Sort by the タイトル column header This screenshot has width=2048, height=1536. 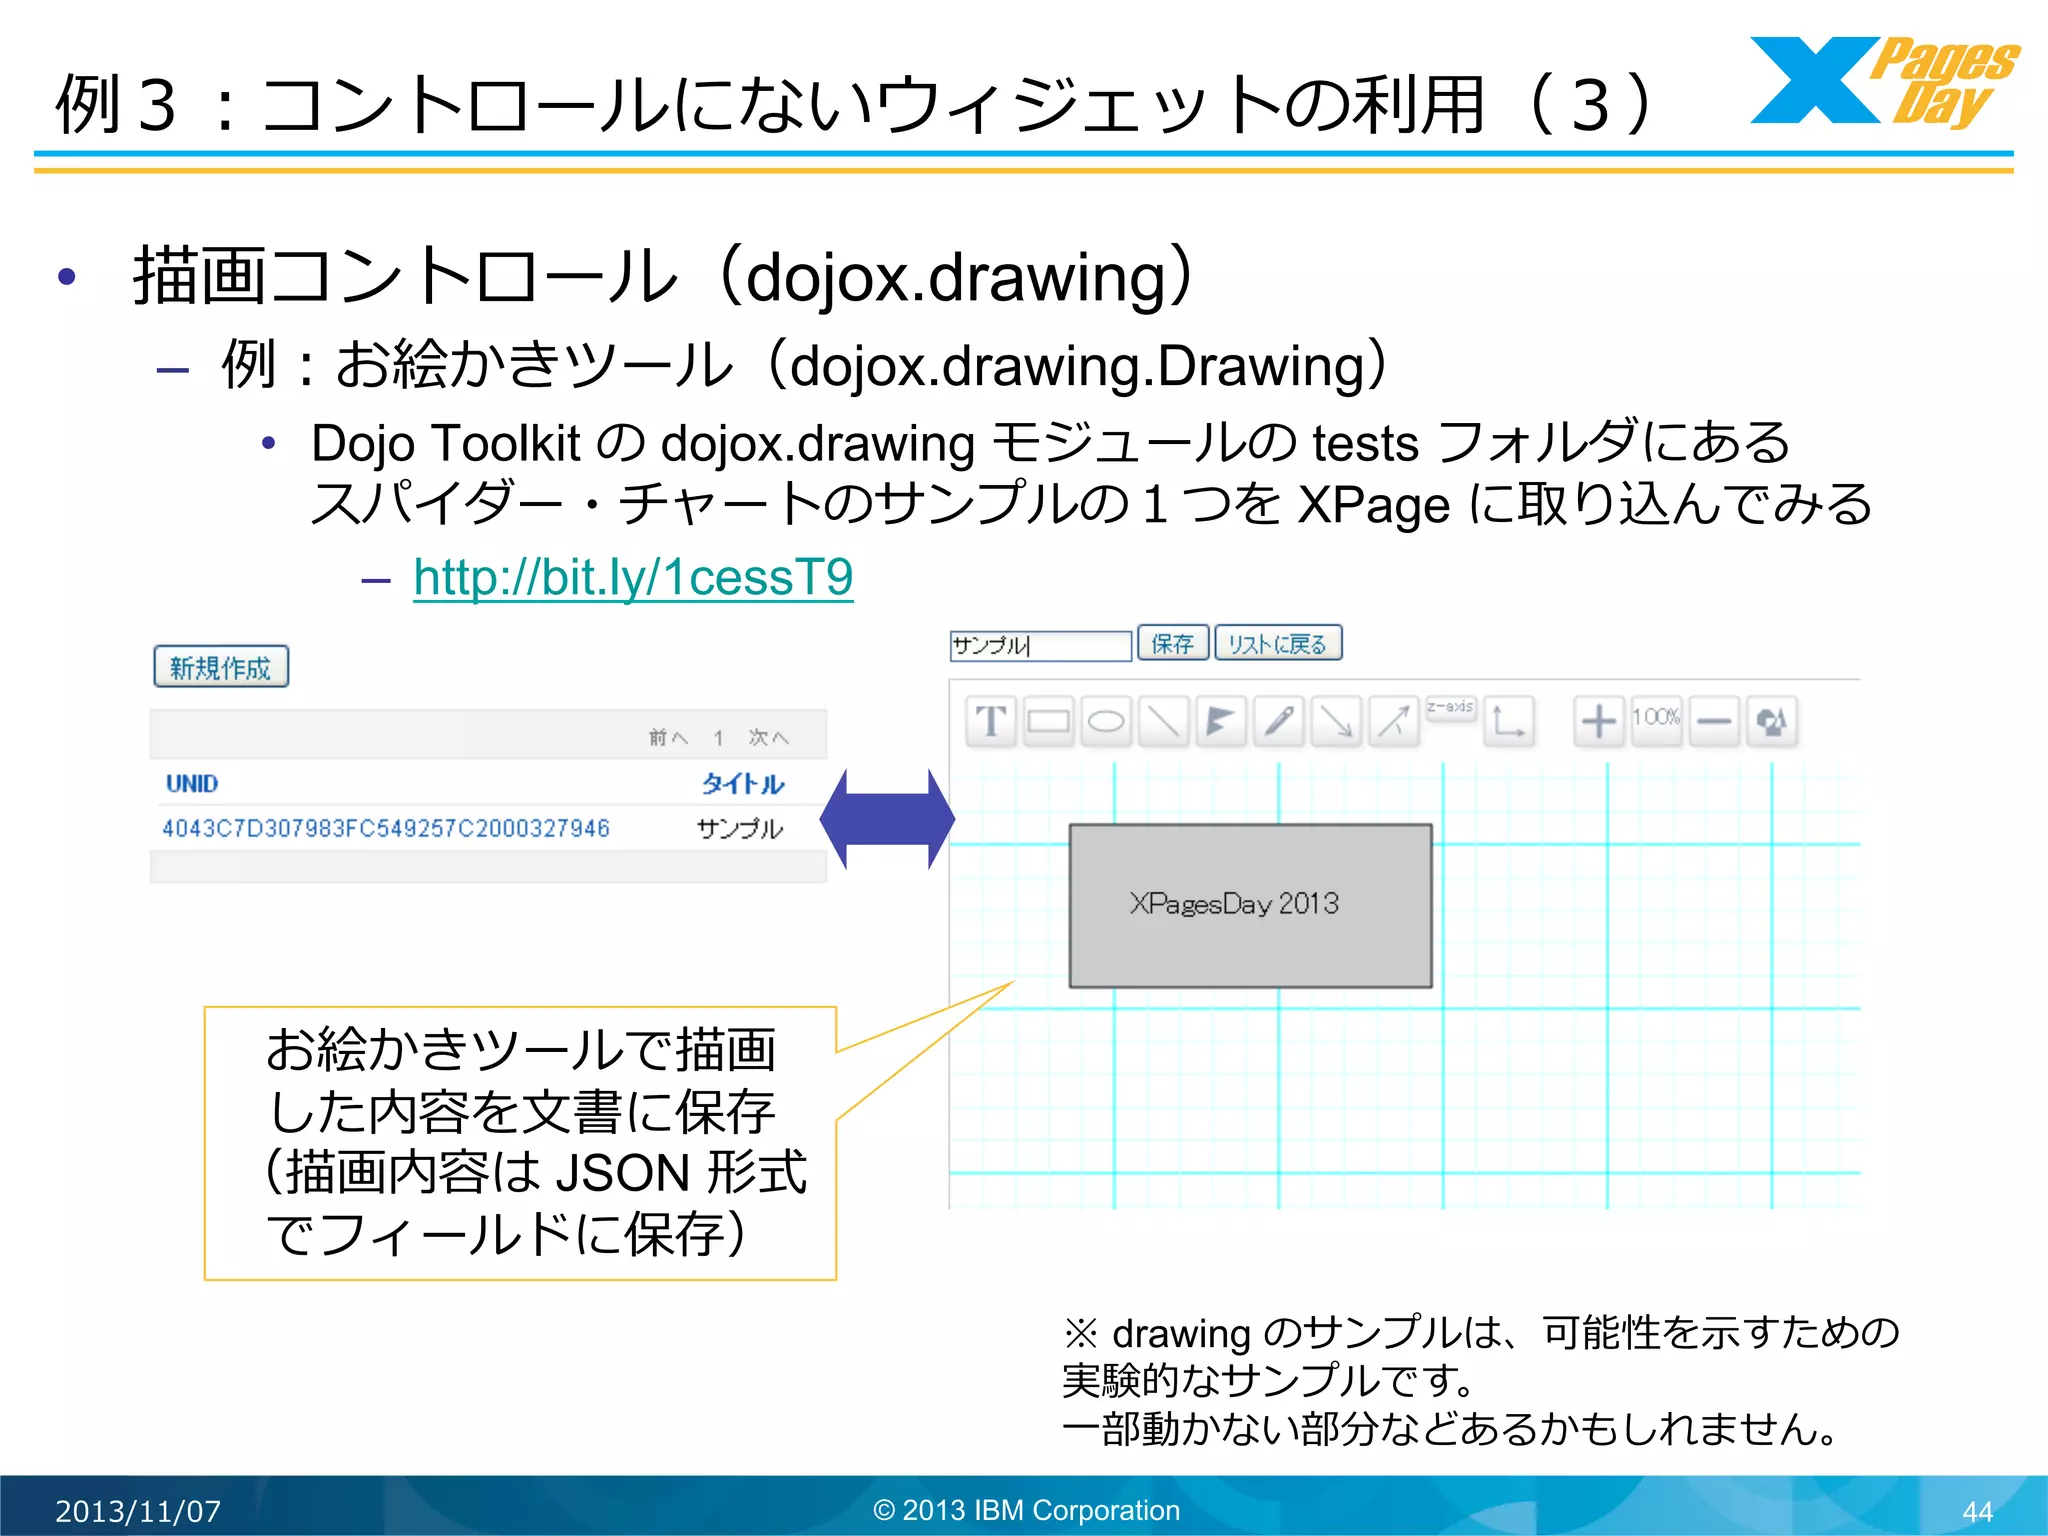point(742,783)
